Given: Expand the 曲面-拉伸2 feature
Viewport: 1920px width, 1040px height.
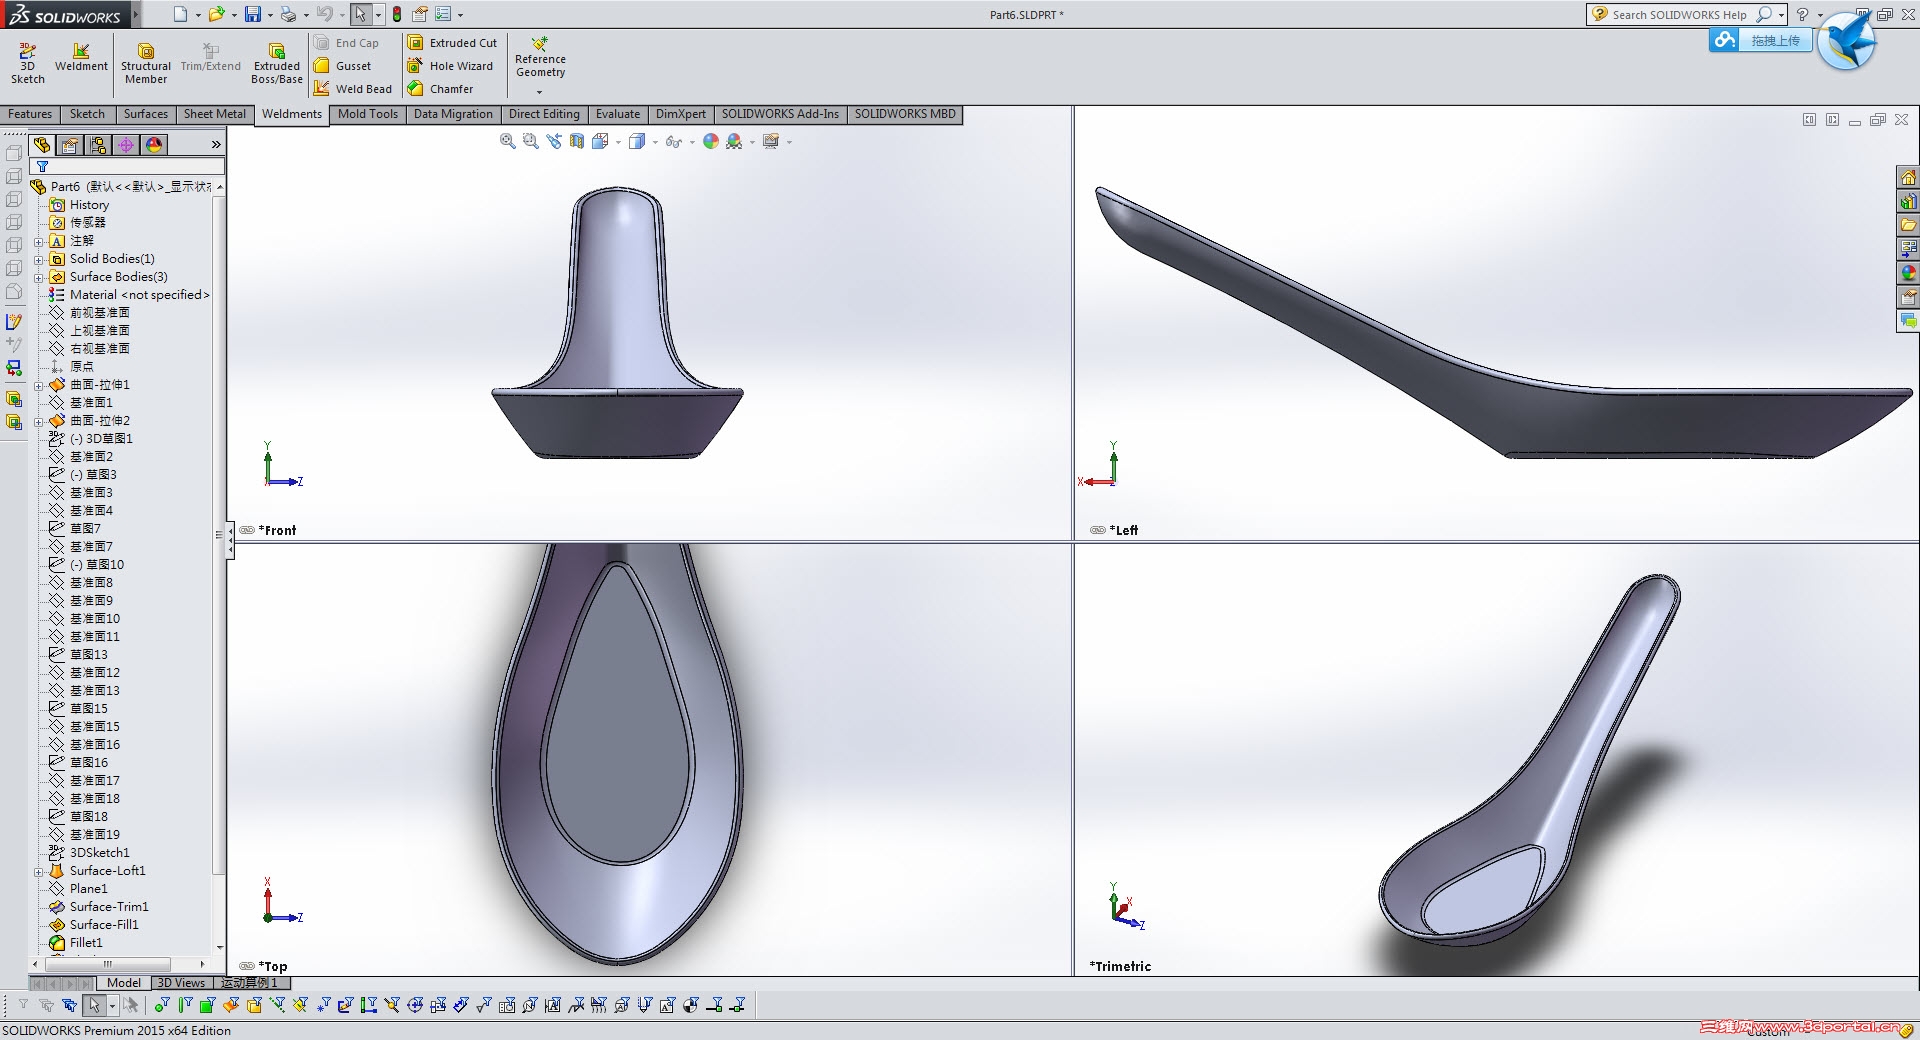Looking at the screenshot, I should click(x=39, y=421).
